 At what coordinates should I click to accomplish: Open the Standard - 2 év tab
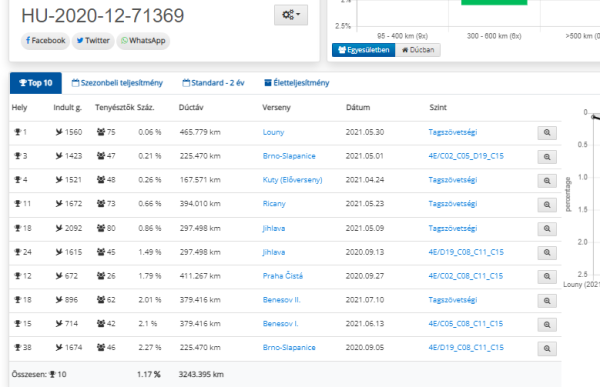213,83
